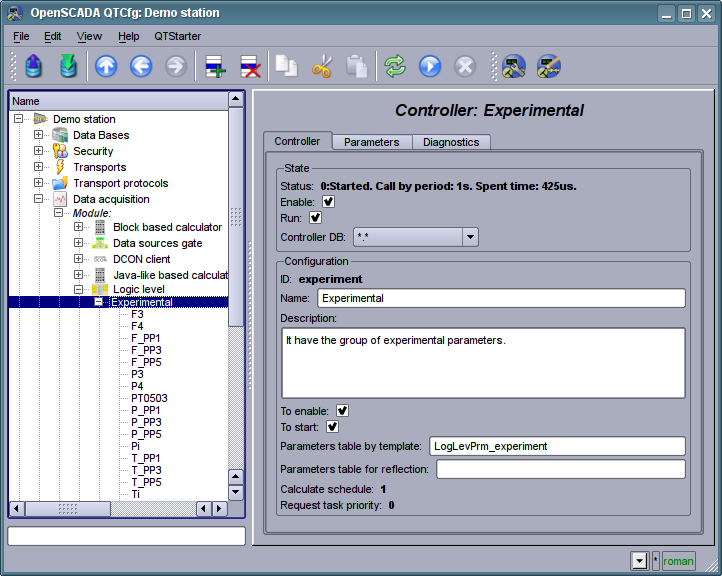This screenshot has width=722, height=576.
Task: Switch to the Diagnostics tab
Action: pos(451,142)
